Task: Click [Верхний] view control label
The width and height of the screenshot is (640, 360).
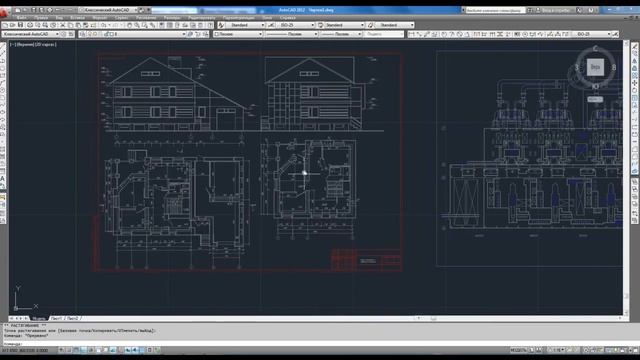Action: (x=25, y=44)
